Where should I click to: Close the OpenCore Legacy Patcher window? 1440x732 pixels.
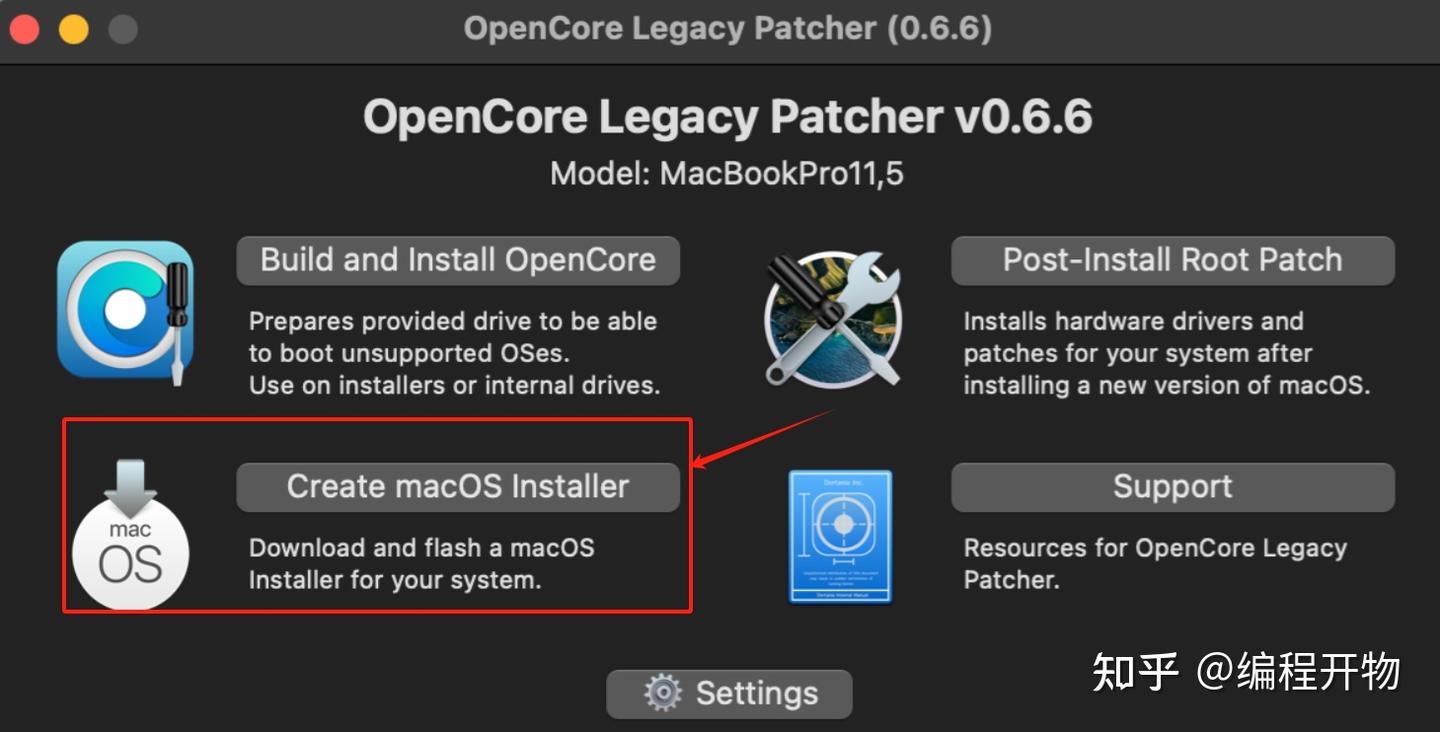25,29
